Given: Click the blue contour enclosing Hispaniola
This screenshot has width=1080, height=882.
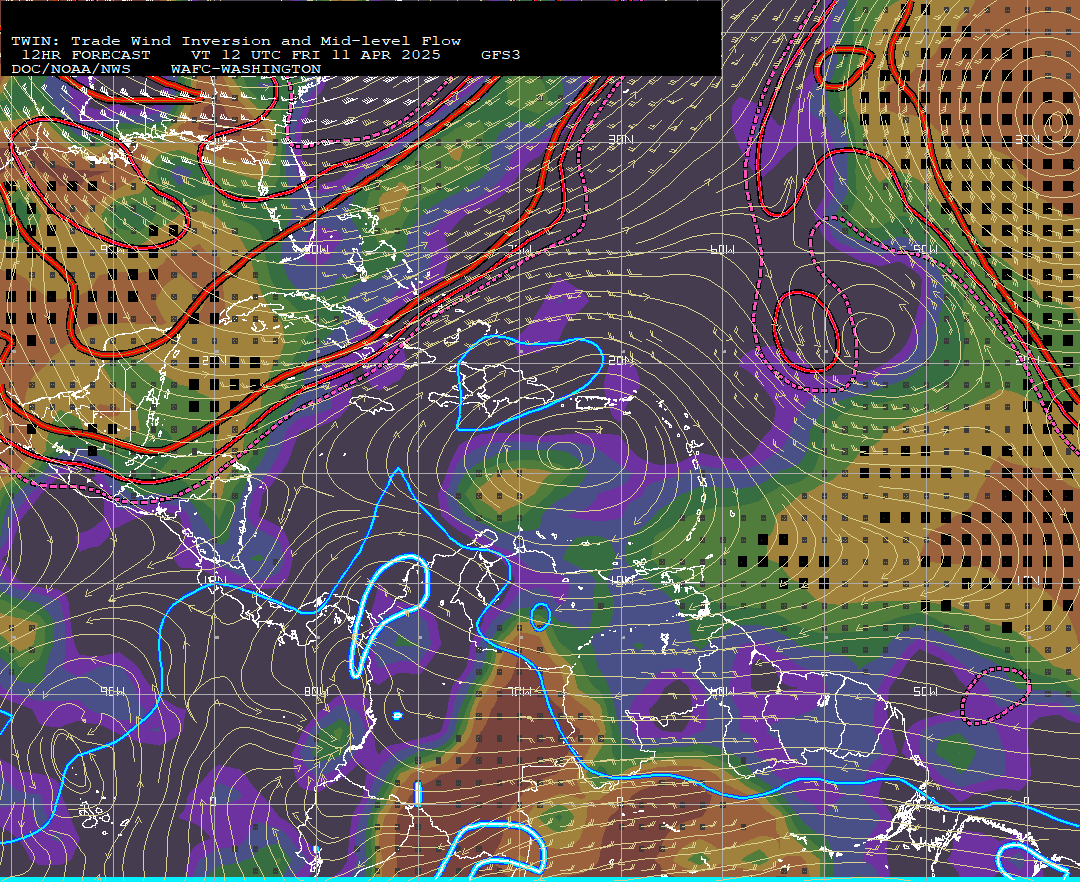Looking at the screenshot, I should pos(529,384).
